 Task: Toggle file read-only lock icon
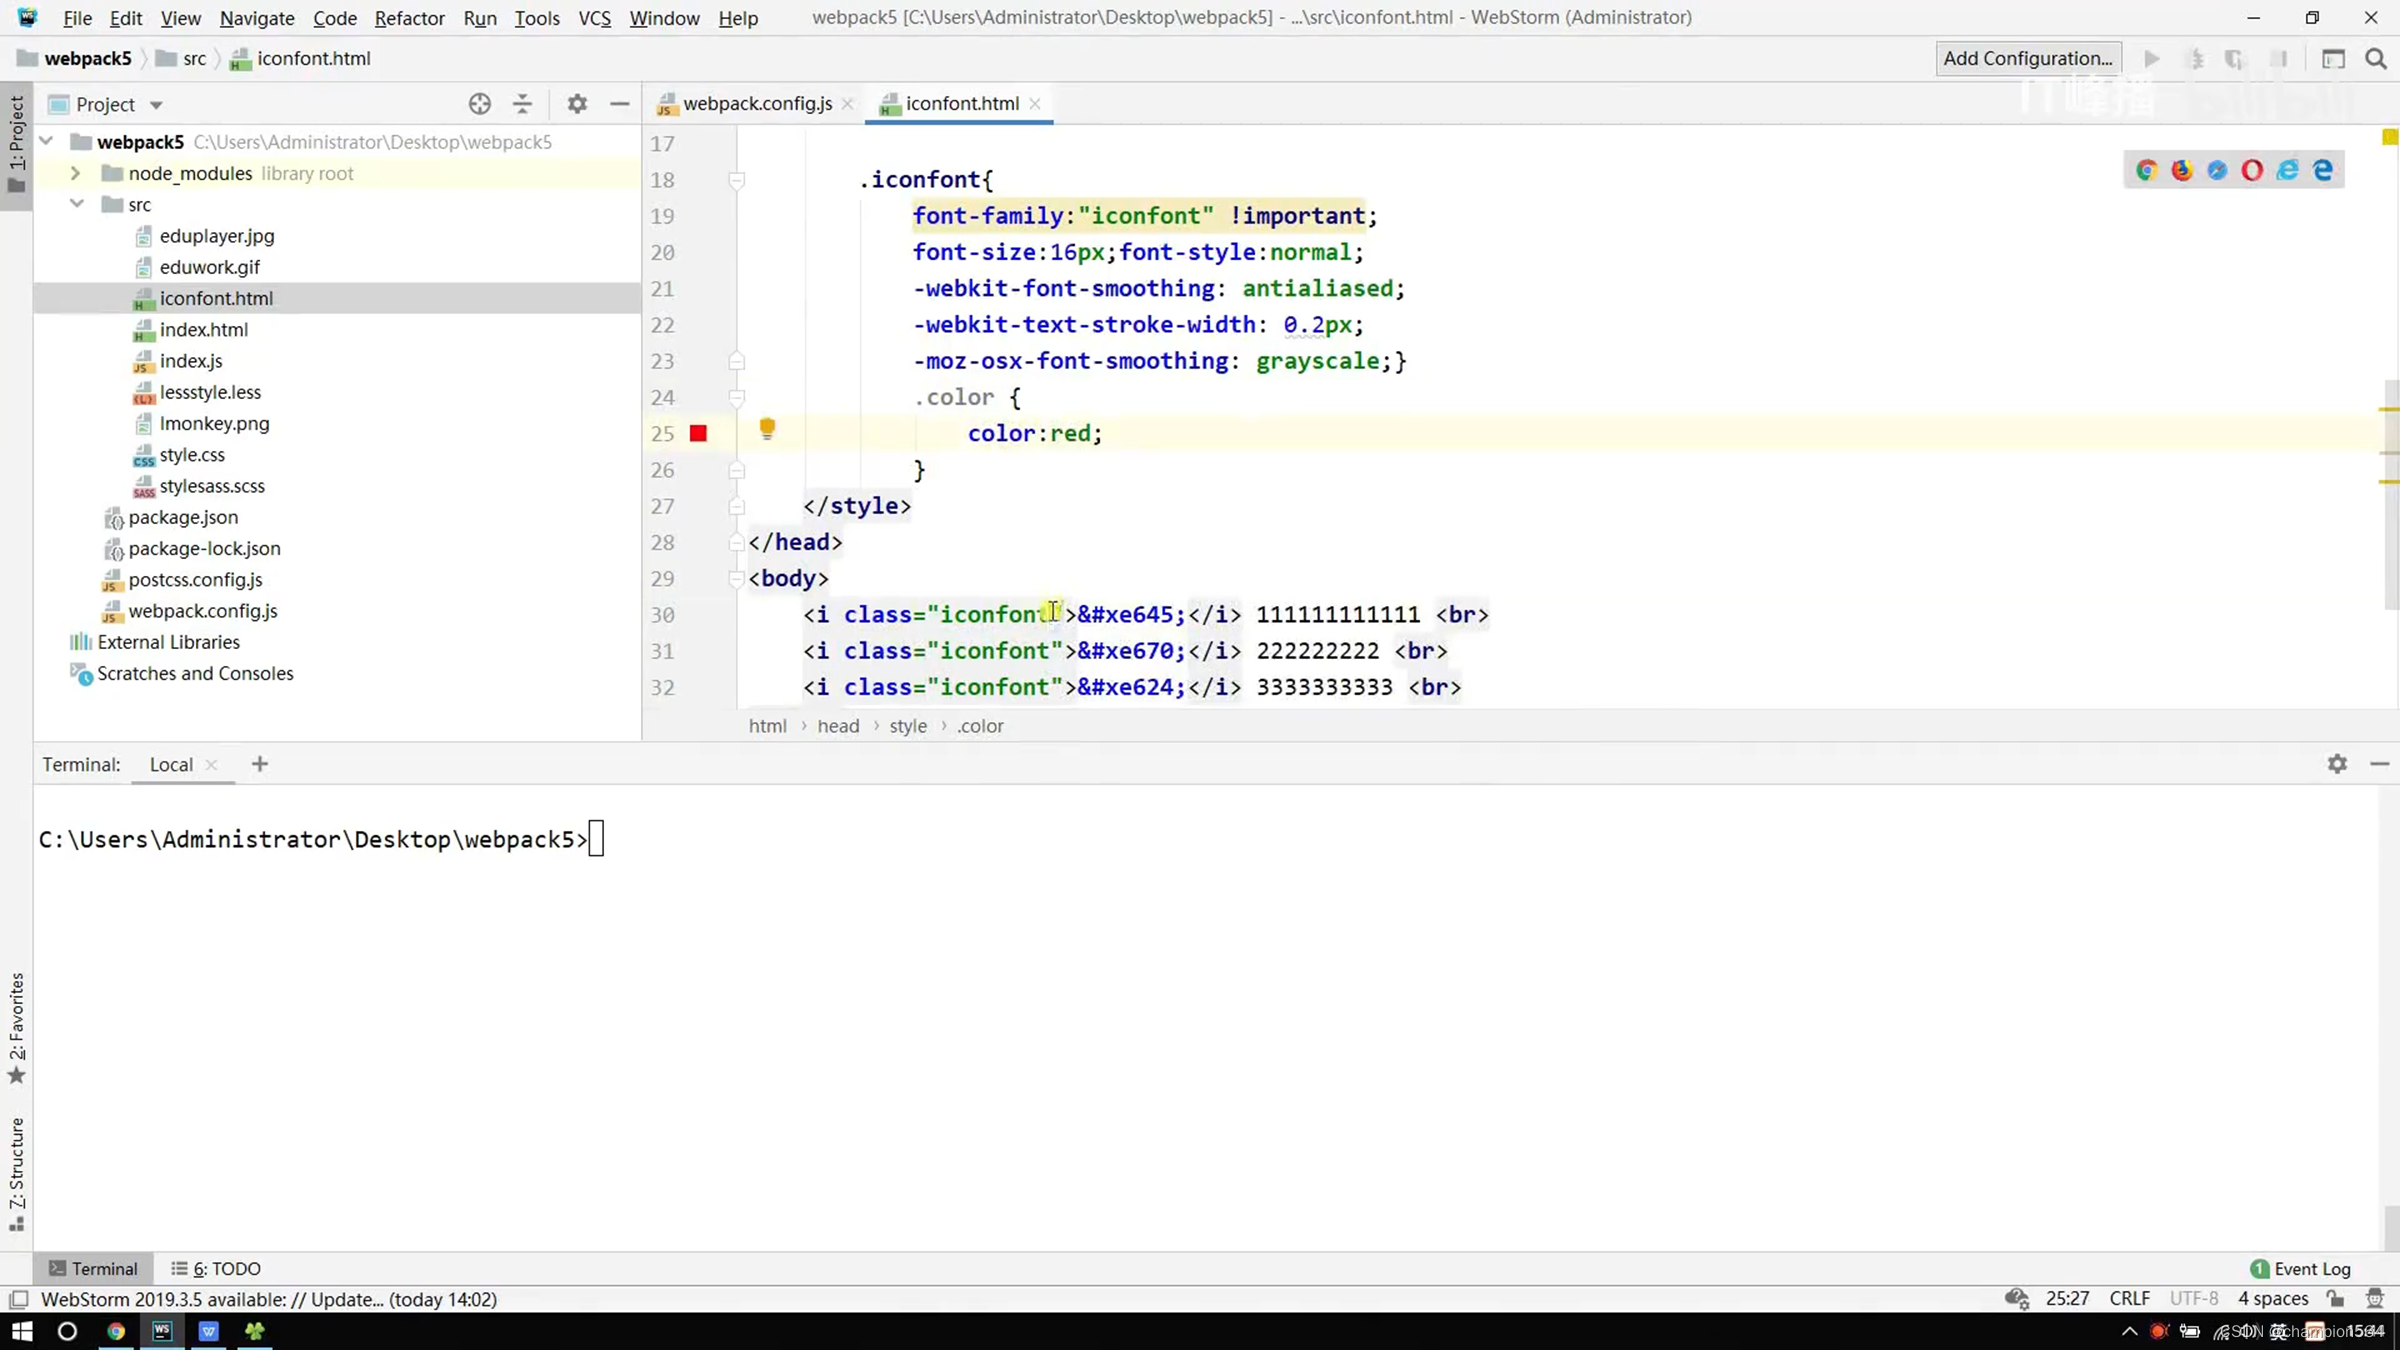click(x=2335, y=1299)
